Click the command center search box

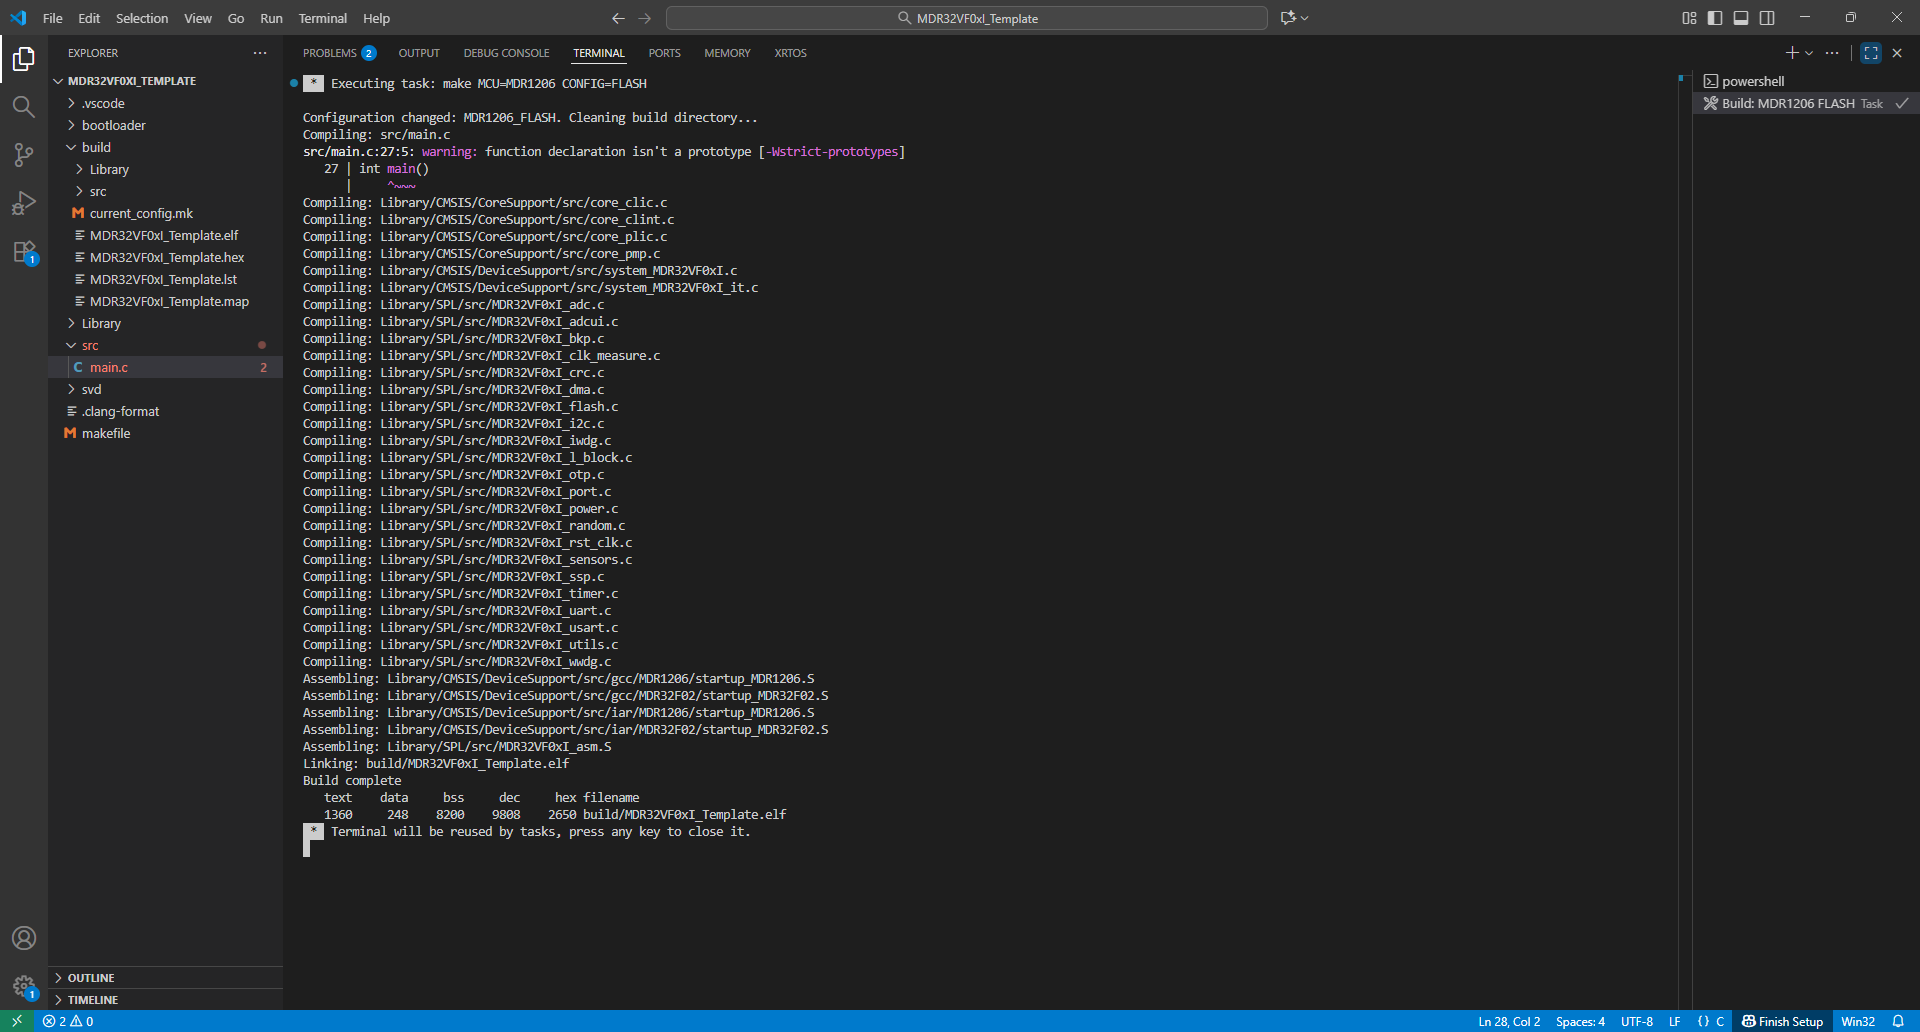966,18
